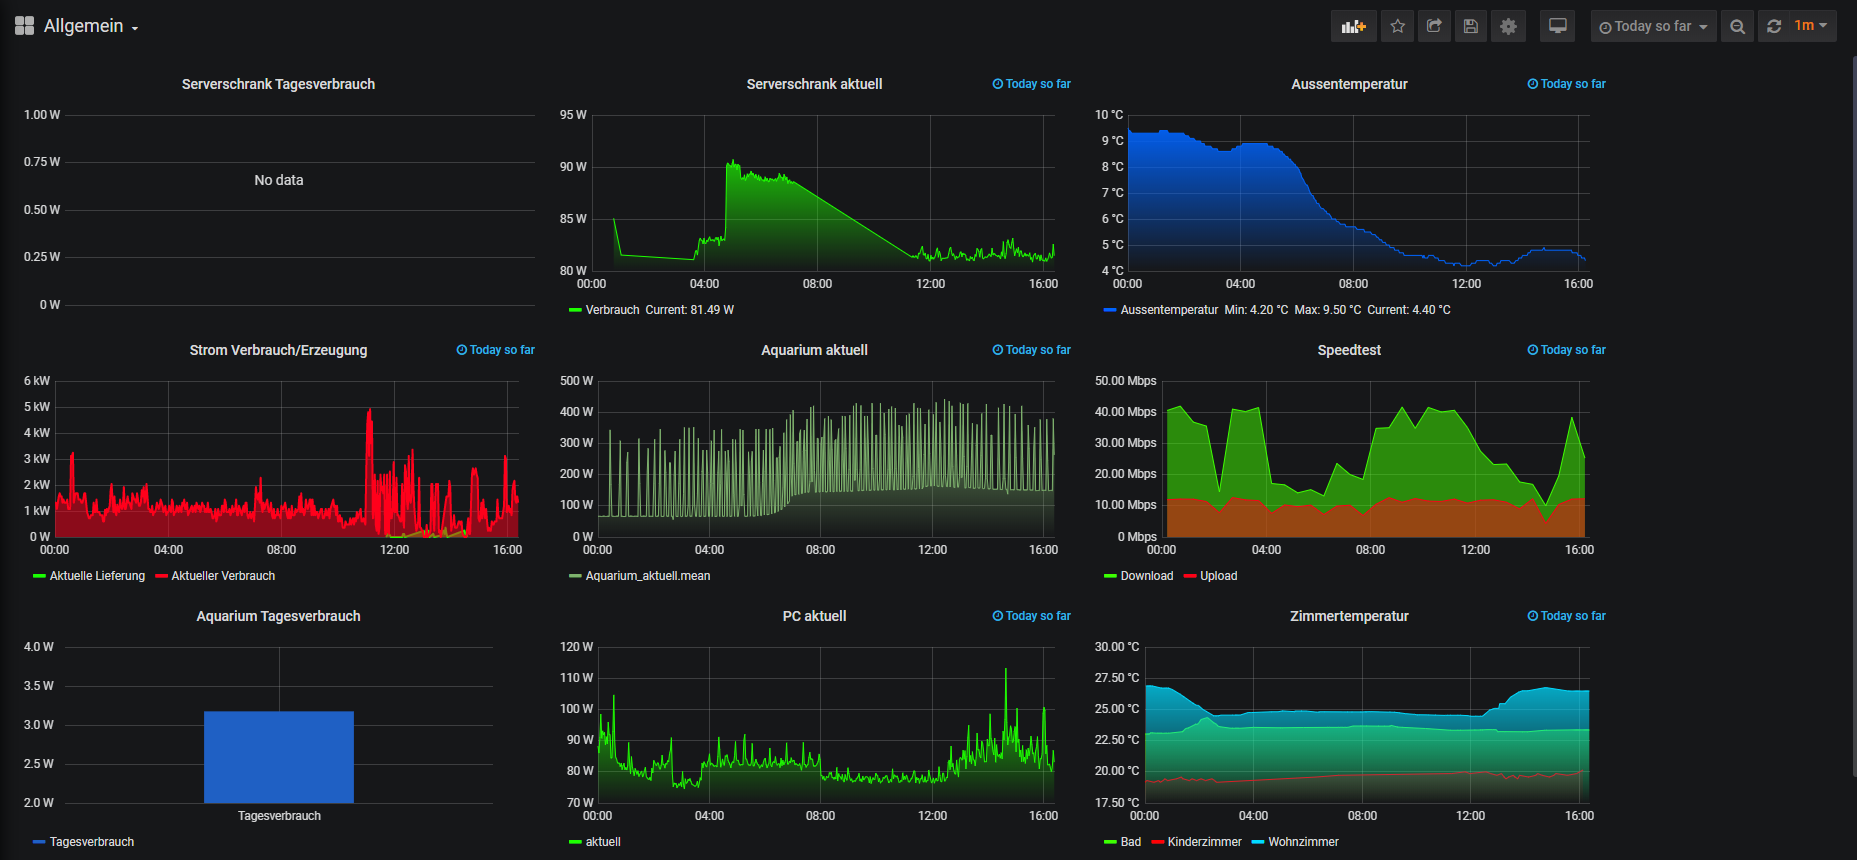Image resolution: width=1857 pixels, height=860 pixels.
Task: Toggle Upload series in Speedtest legend
Action: pyautogui.click(x=1219, y=576)
